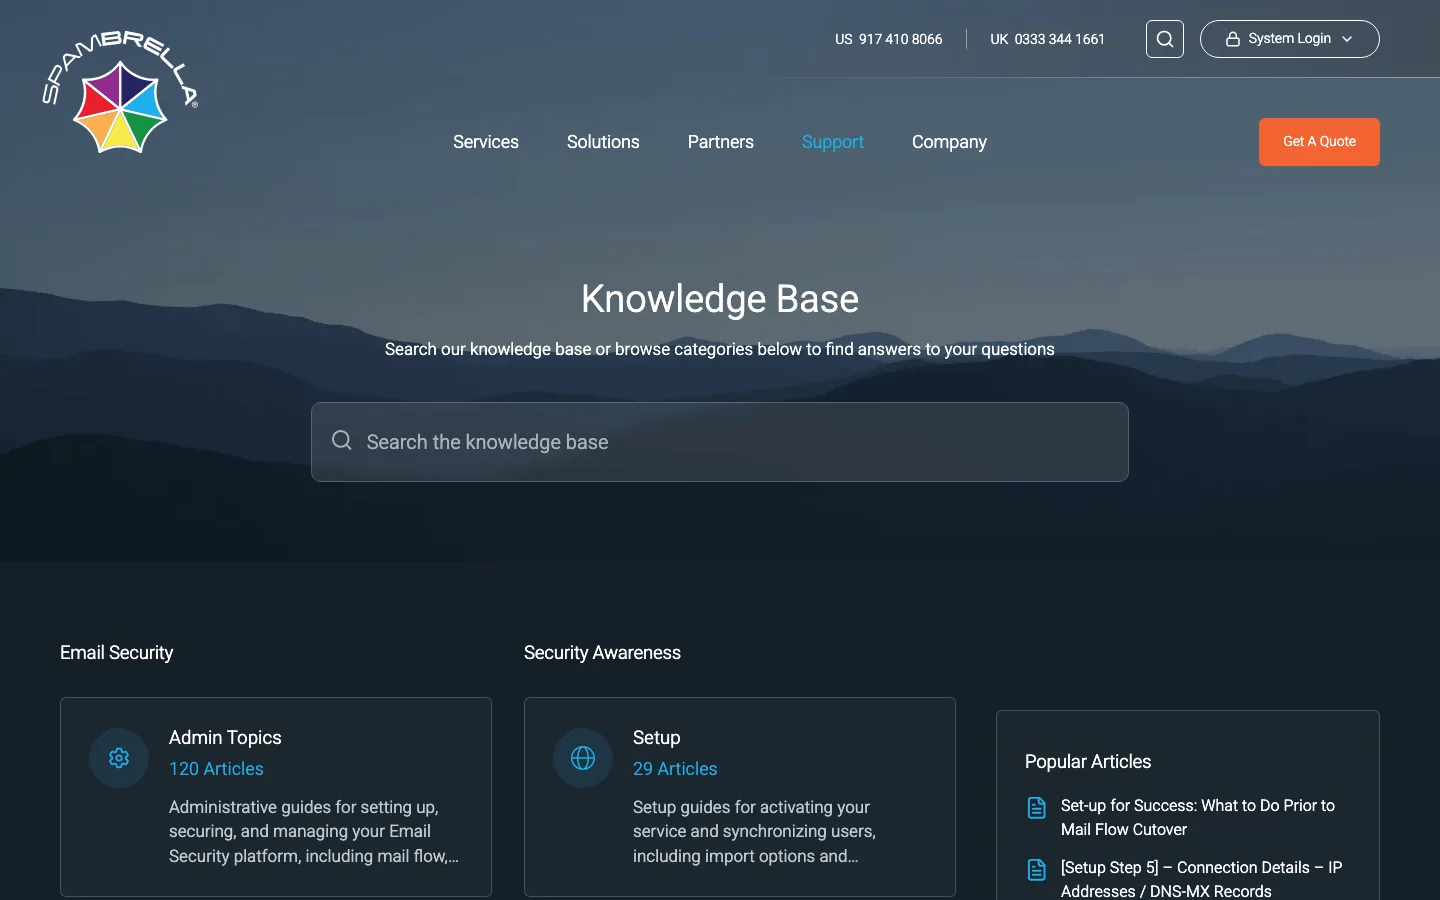
Task: Click the Spambrella umbrella logo
Action: (x=120, y=92)
